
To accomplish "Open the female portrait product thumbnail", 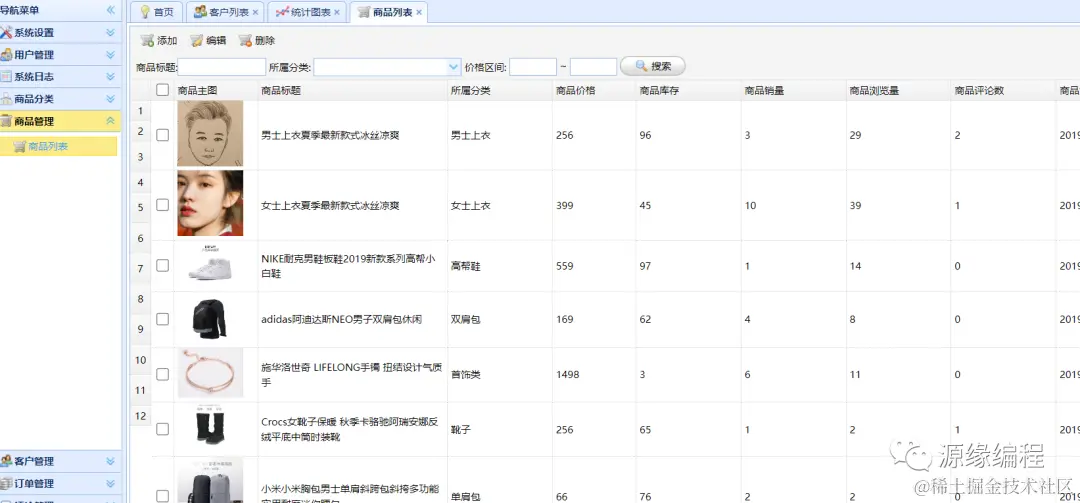I will pos(210,203).
